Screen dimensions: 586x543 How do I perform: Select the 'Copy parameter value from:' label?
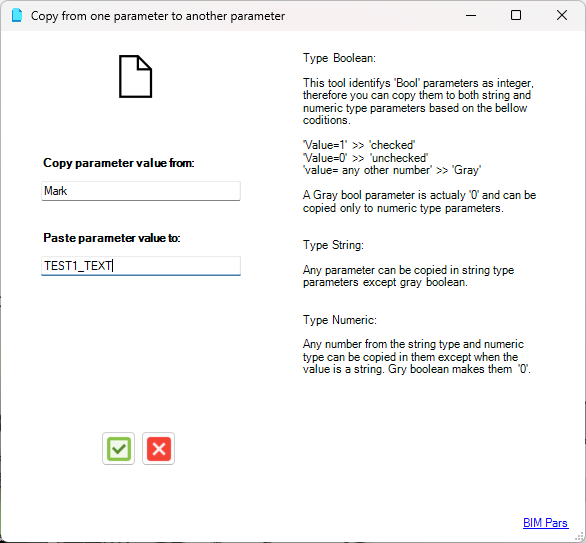click(119, 163)
